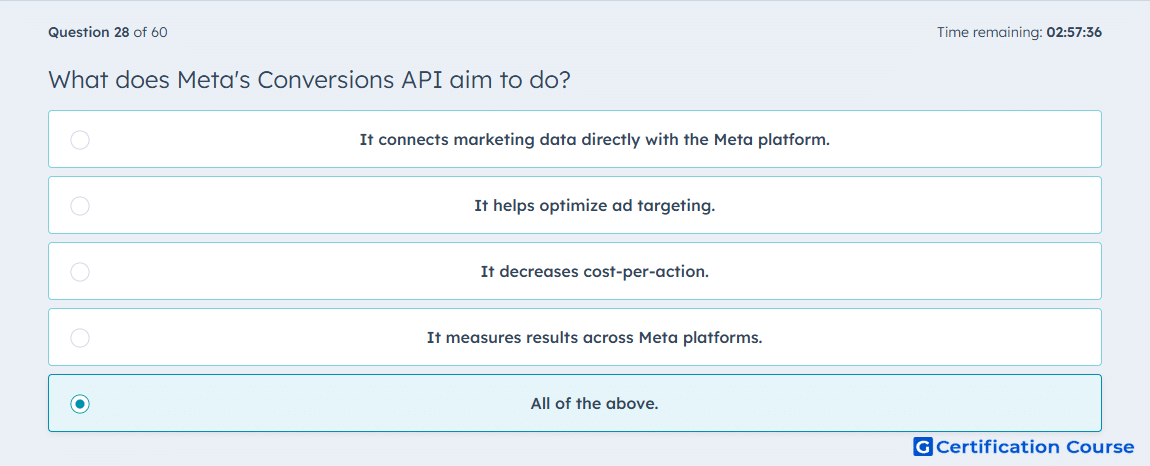The width and height of the screenshot is (1150, 466).
Task: Click the words 'Conversions API' in the question
Action: (344, 79)
